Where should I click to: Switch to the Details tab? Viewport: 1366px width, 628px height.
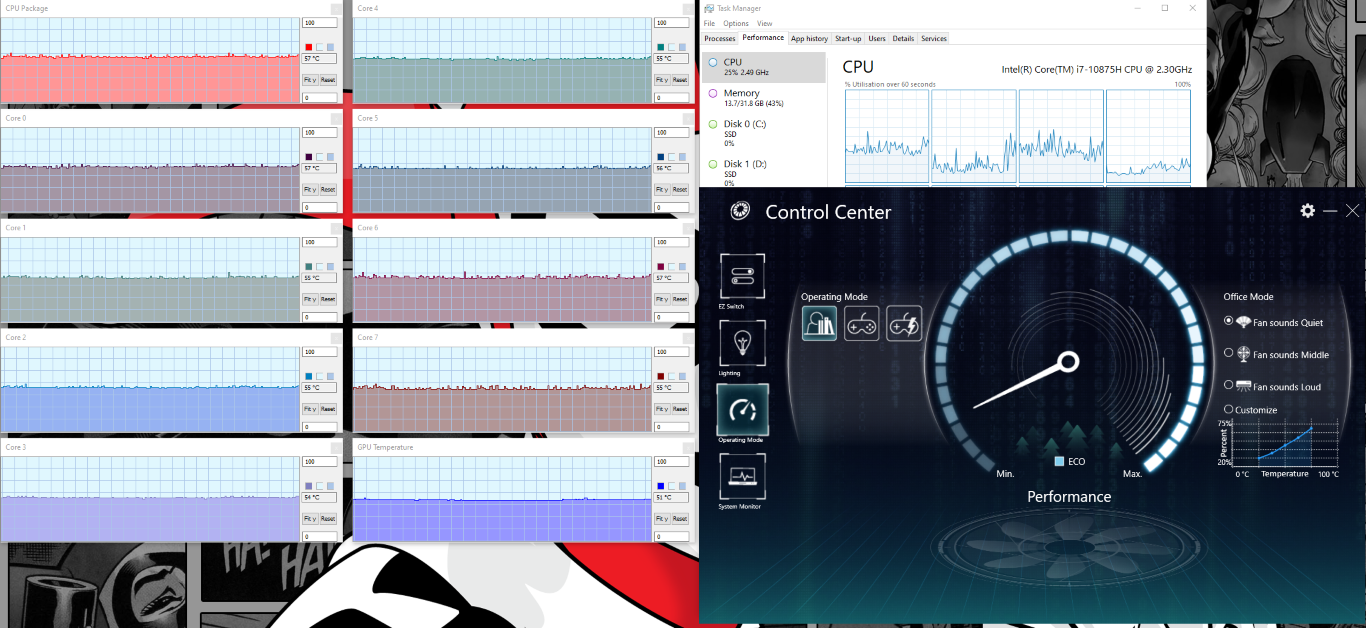tap(903, 39)
